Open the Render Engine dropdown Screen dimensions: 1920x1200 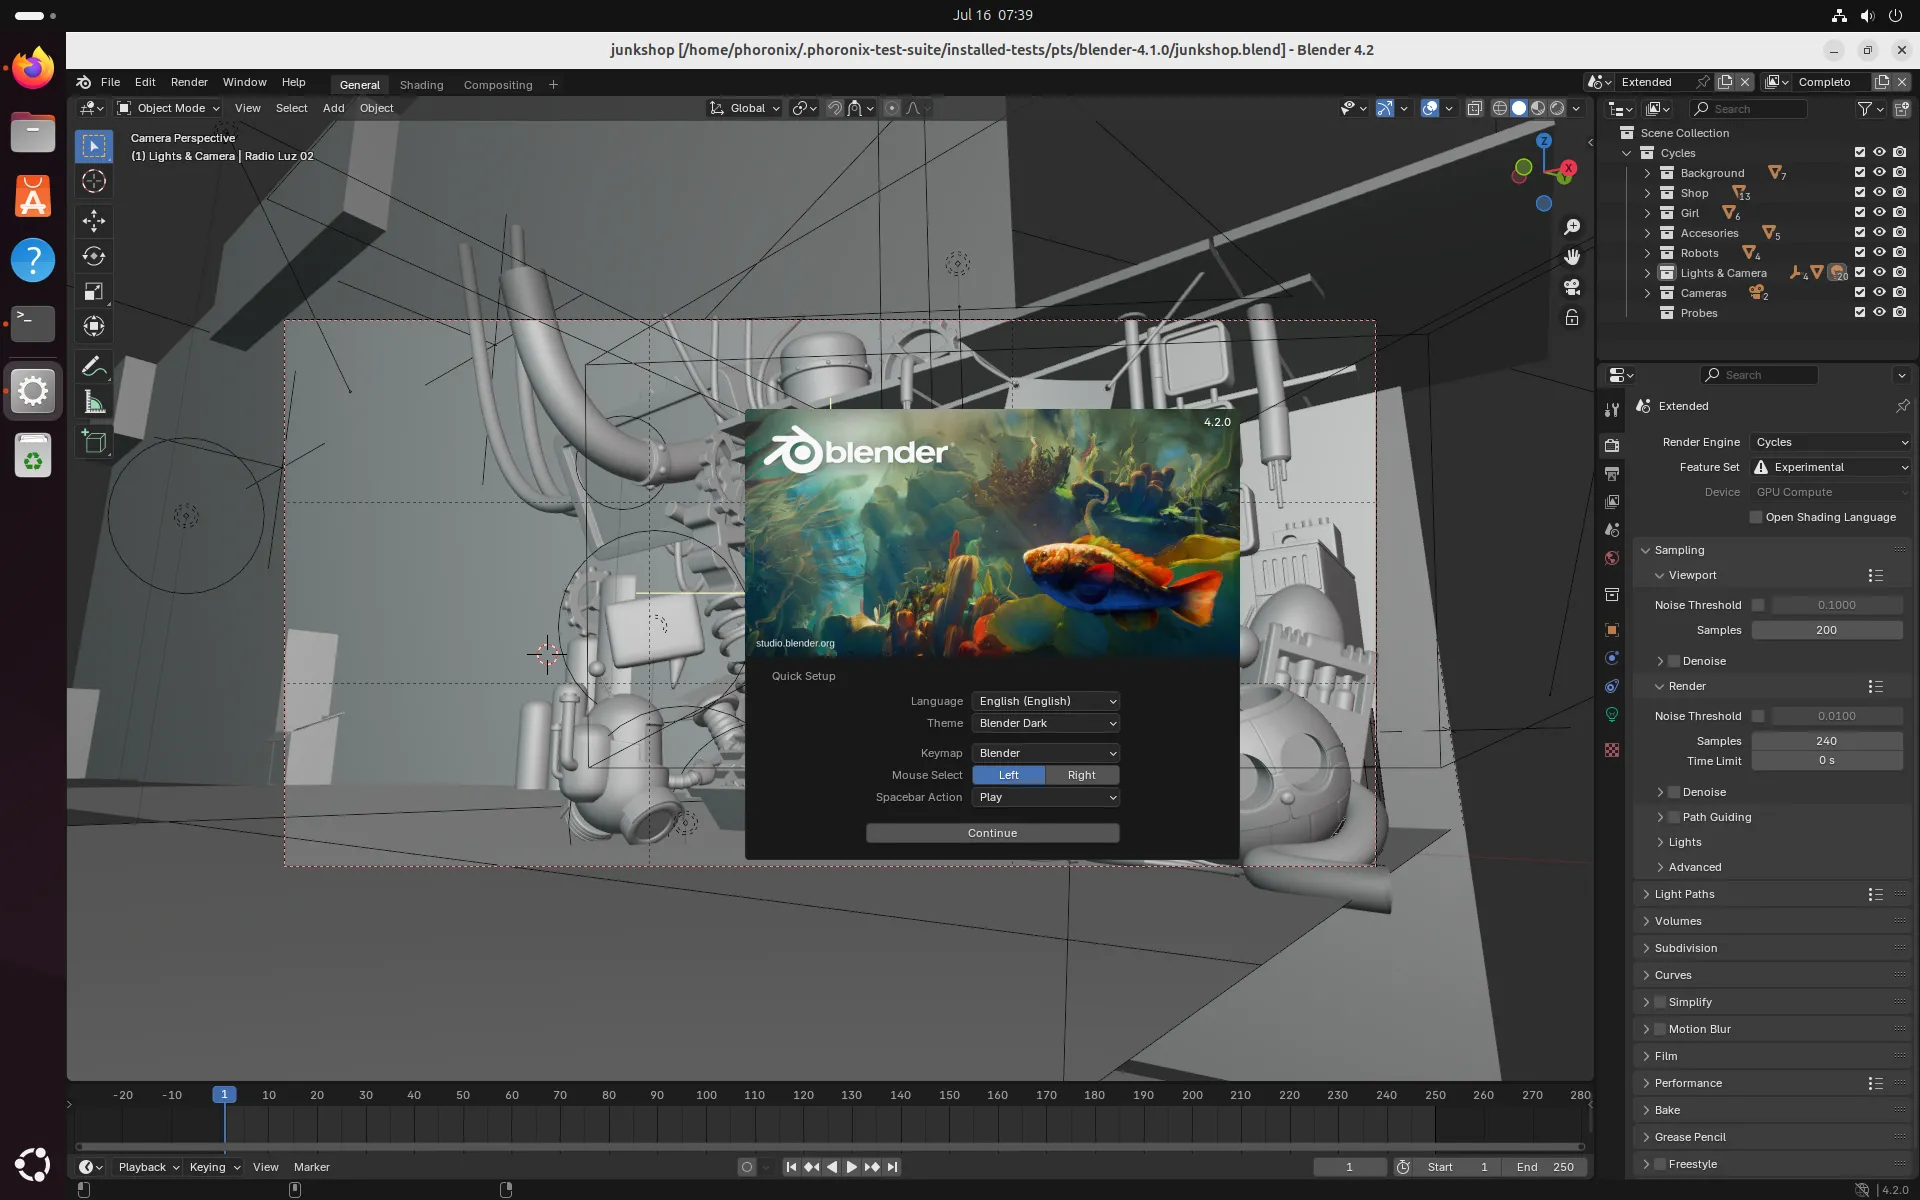(1830, 442)
